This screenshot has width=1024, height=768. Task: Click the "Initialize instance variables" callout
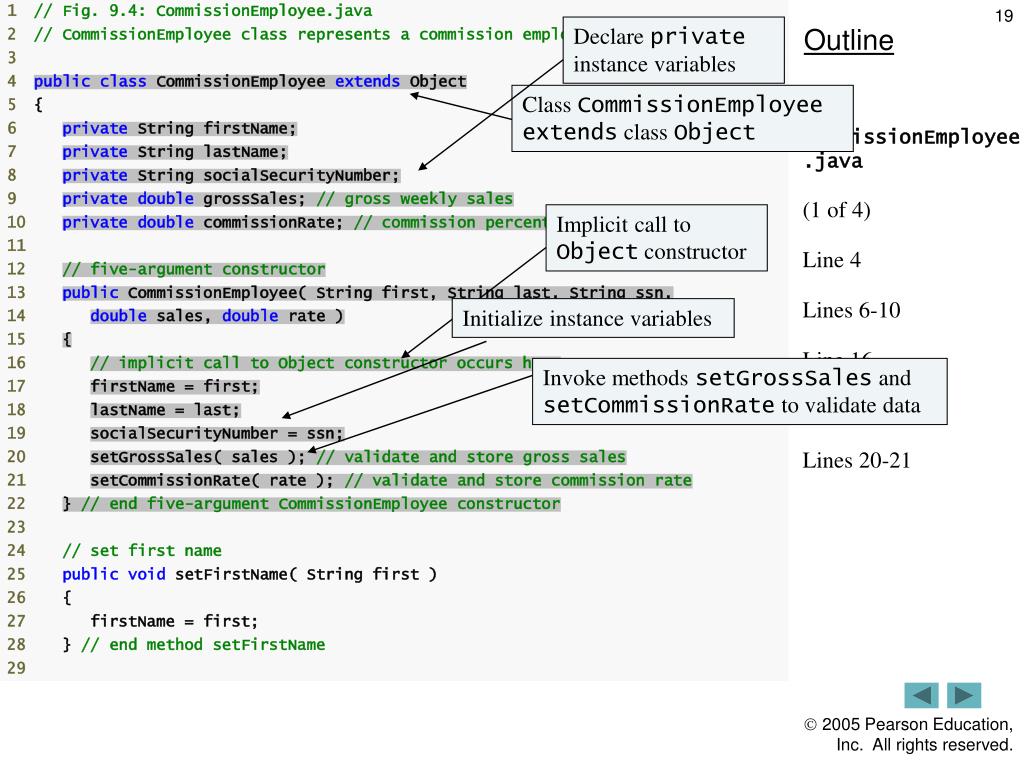[x=593, y=319]
